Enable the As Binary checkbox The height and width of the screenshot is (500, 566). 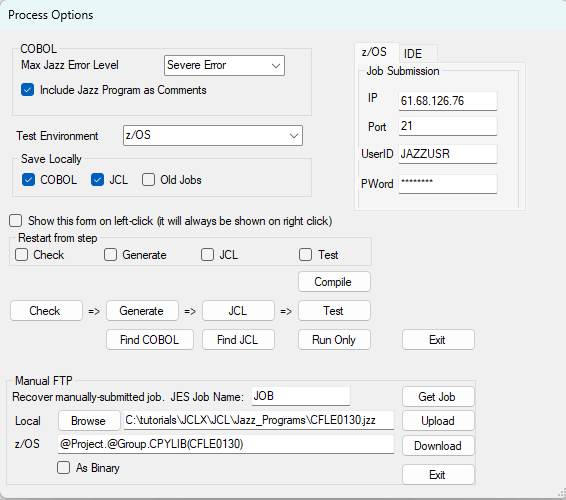pyautogui.click(x=64, y=468)
